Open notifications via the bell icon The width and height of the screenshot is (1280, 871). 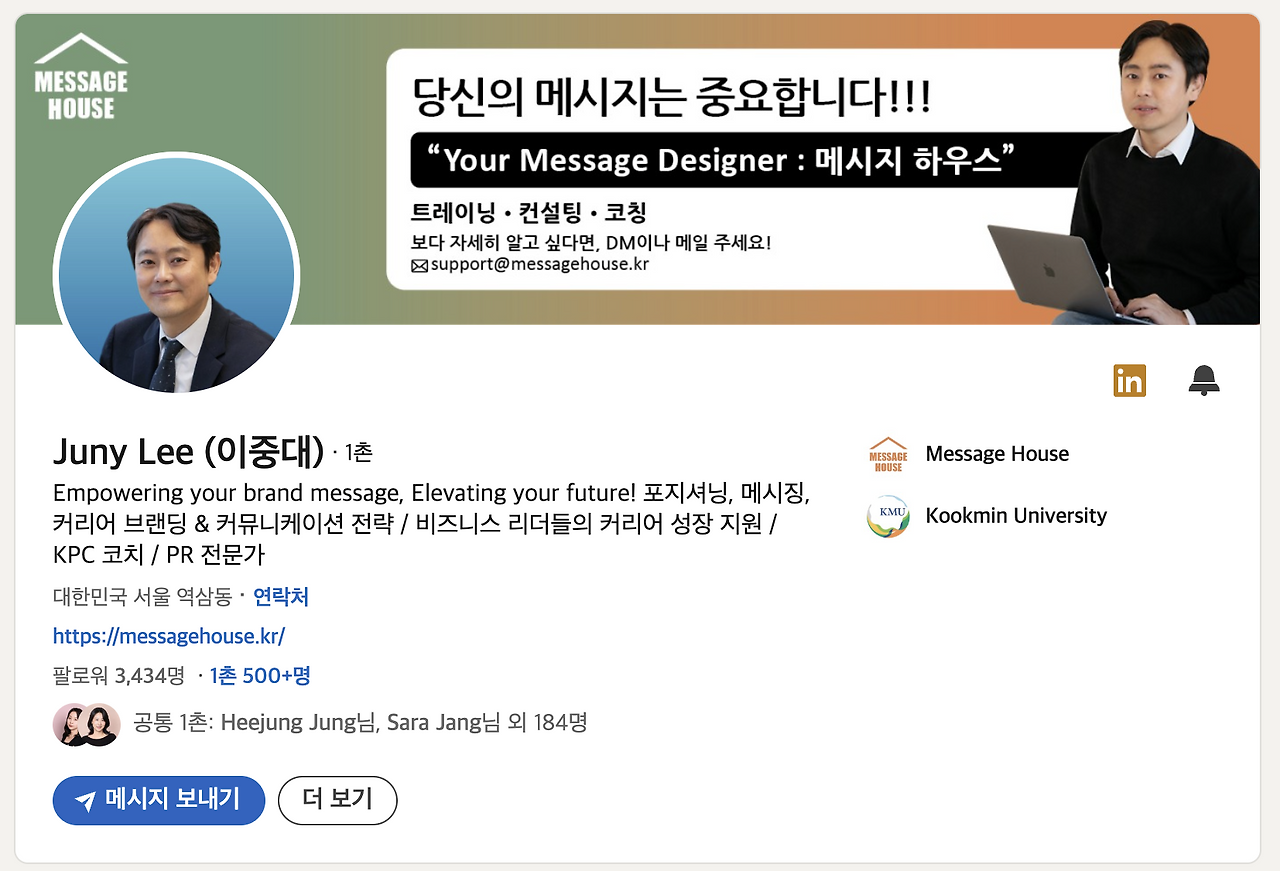pyautogui.click(x=1204, y=380)
